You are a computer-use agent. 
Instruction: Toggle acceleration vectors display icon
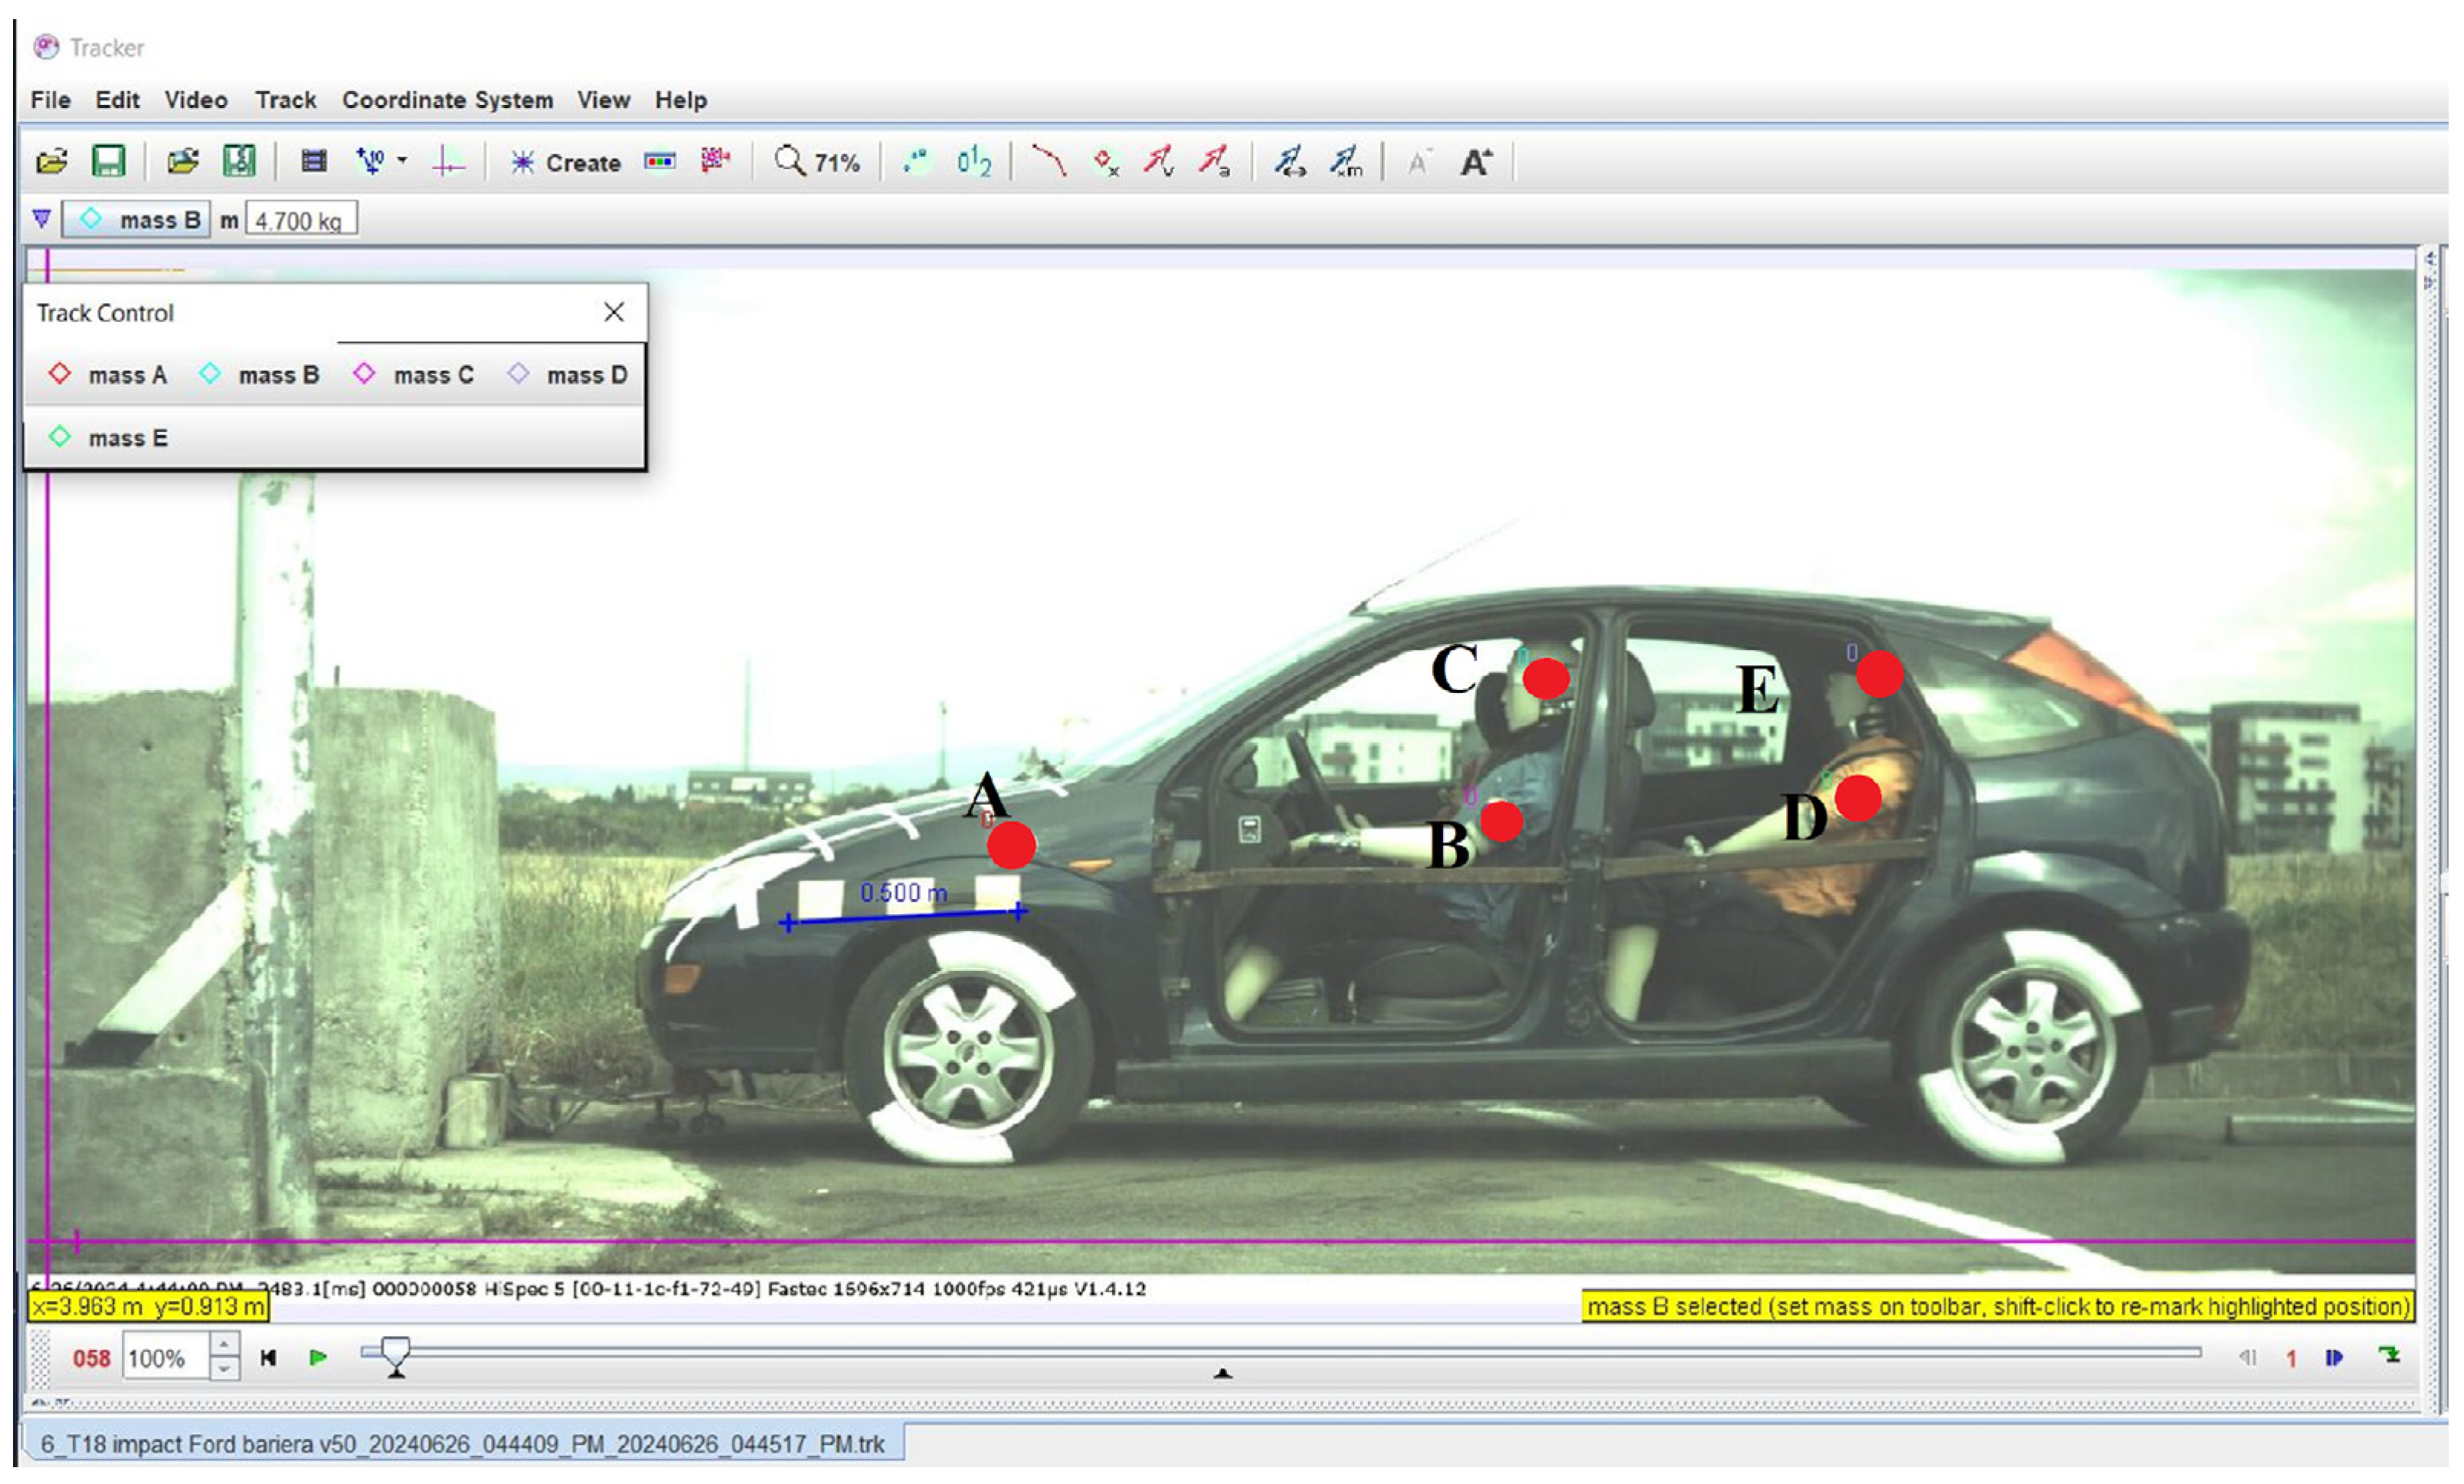1215,161
